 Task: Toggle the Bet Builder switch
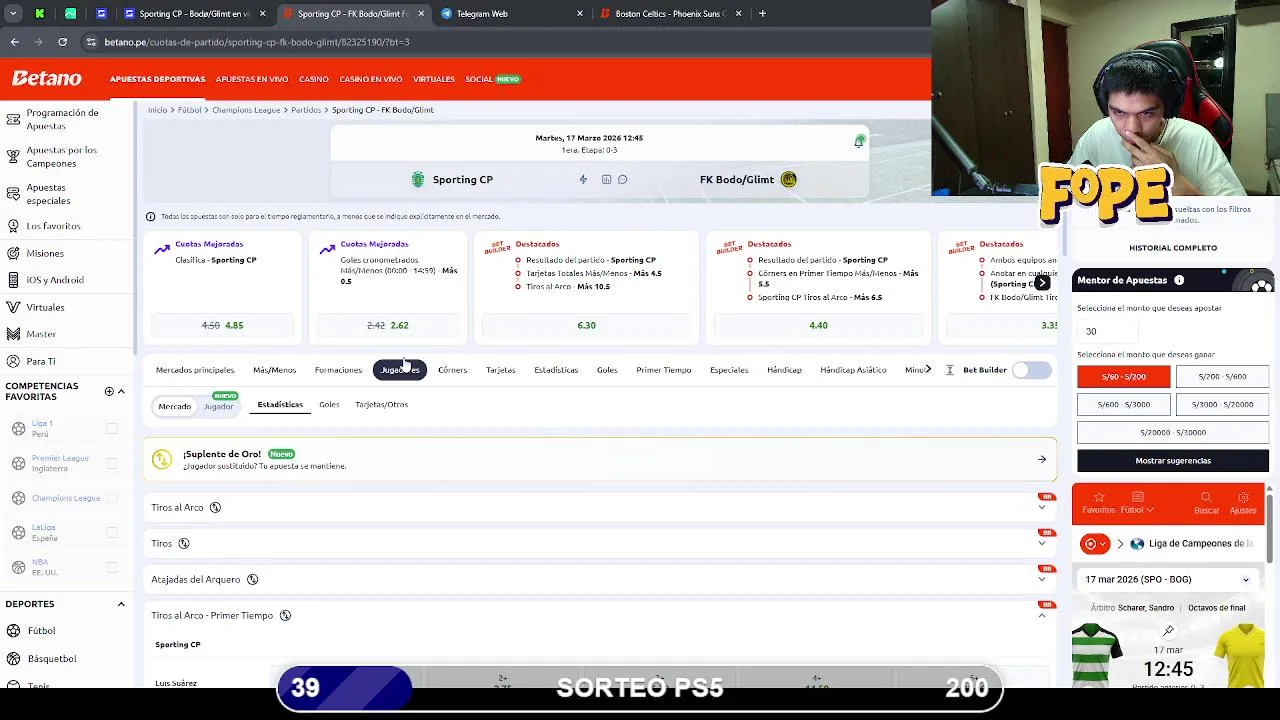pyautogui.click(x=1031, y=370)
